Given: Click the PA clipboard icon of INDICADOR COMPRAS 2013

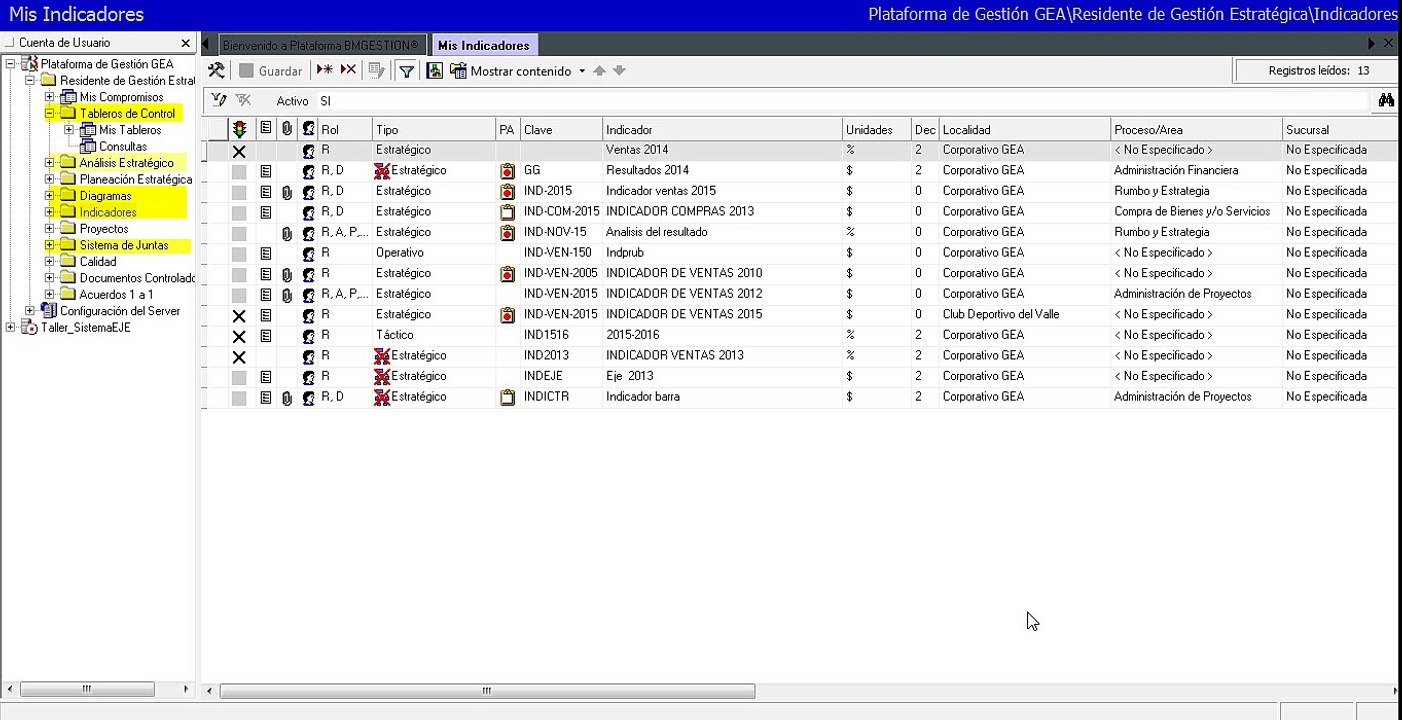Looking at the screenshot, I should (x=507, y=211).
